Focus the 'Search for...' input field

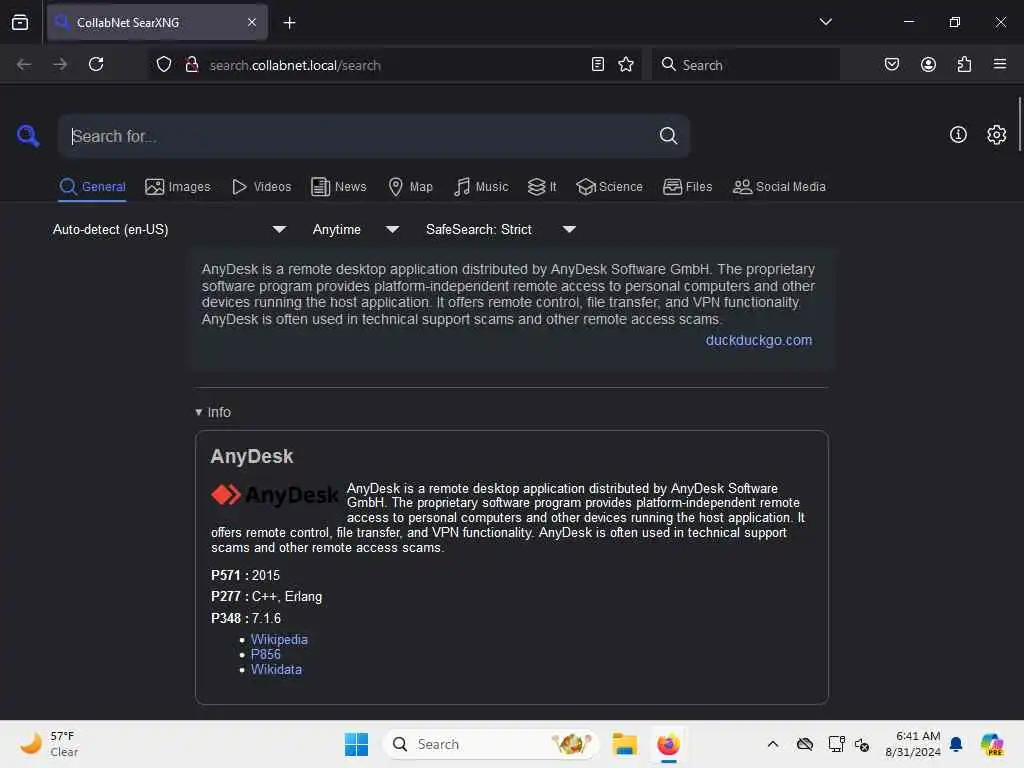coord(359,136)
